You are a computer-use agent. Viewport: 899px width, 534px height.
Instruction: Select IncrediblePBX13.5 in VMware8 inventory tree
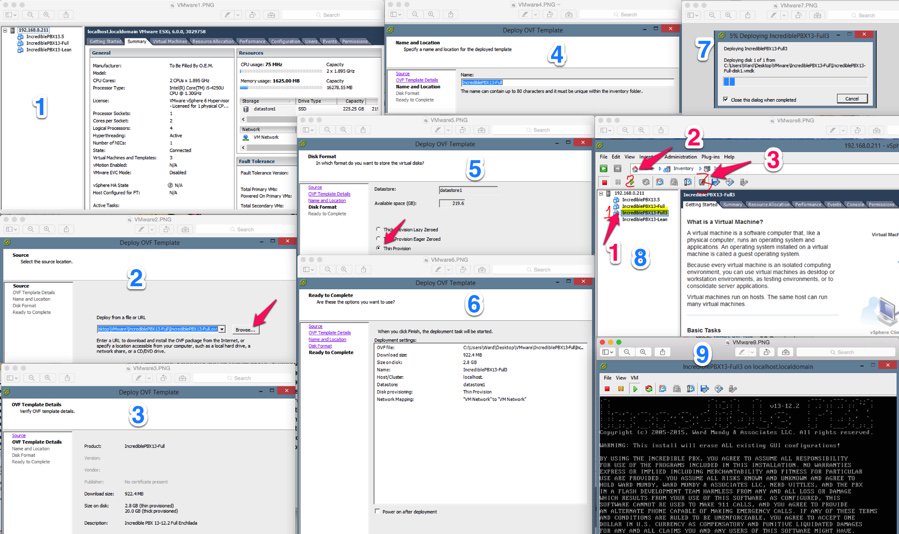(641, 200)
